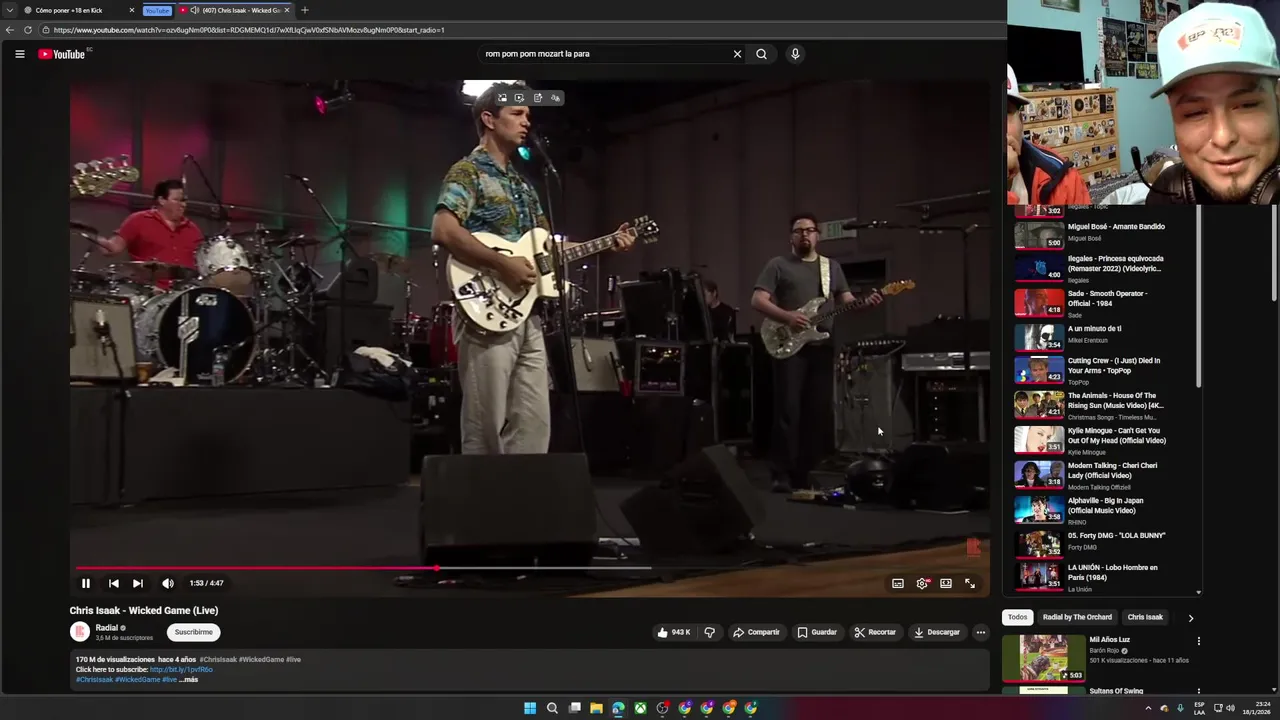Play Modern Talking - Cheri Cheri Lady
Screen dimensions: 1280x720
click(x=1104, y=475)
